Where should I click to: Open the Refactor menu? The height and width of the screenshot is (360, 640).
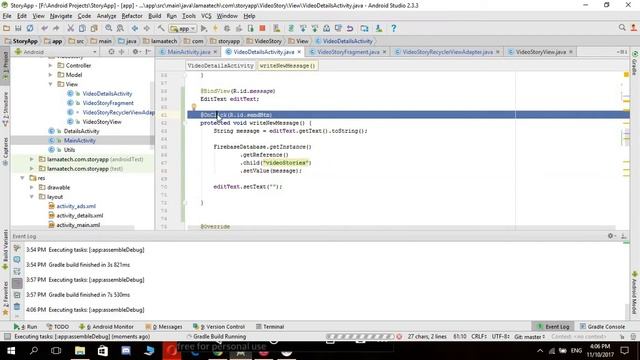[x=132, y=16]
